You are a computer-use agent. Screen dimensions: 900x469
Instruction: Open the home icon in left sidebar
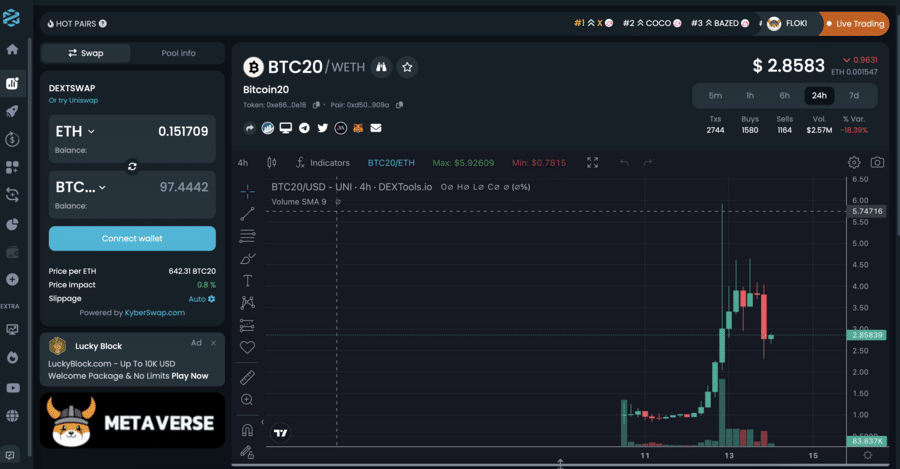(x=12, y=49)
